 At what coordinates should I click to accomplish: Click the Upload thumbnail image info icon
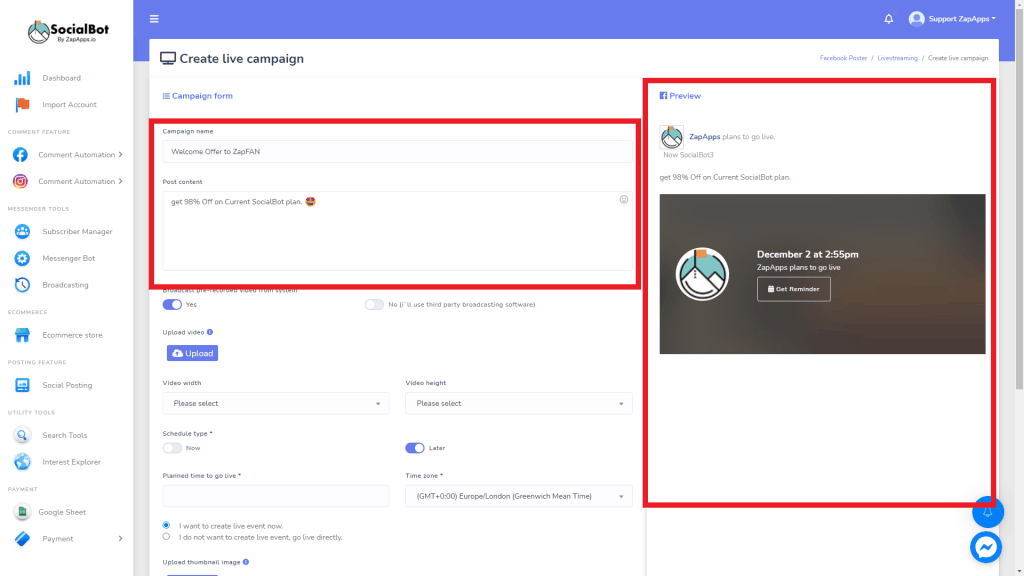tap(246, 562)
